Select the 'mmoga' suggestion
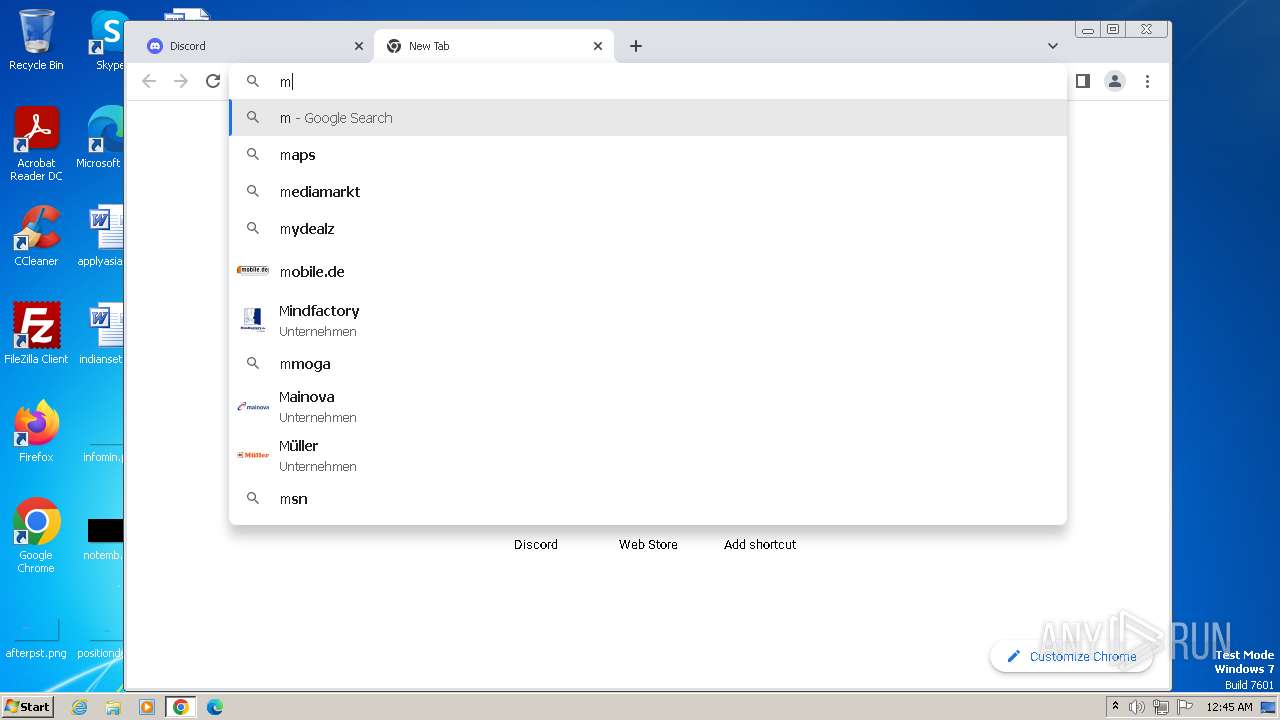The height and width of the screenshot is (720, 1280). (648, 364)
